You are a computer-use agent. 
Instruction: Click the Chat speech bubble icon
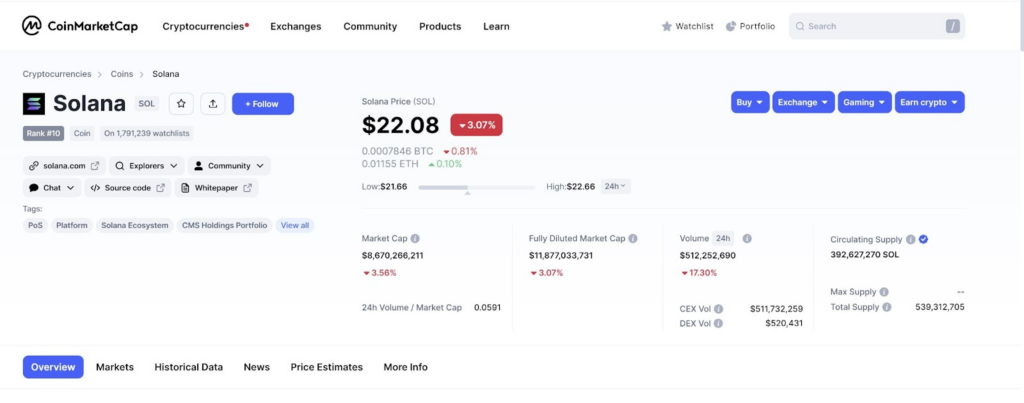[34, 188]
